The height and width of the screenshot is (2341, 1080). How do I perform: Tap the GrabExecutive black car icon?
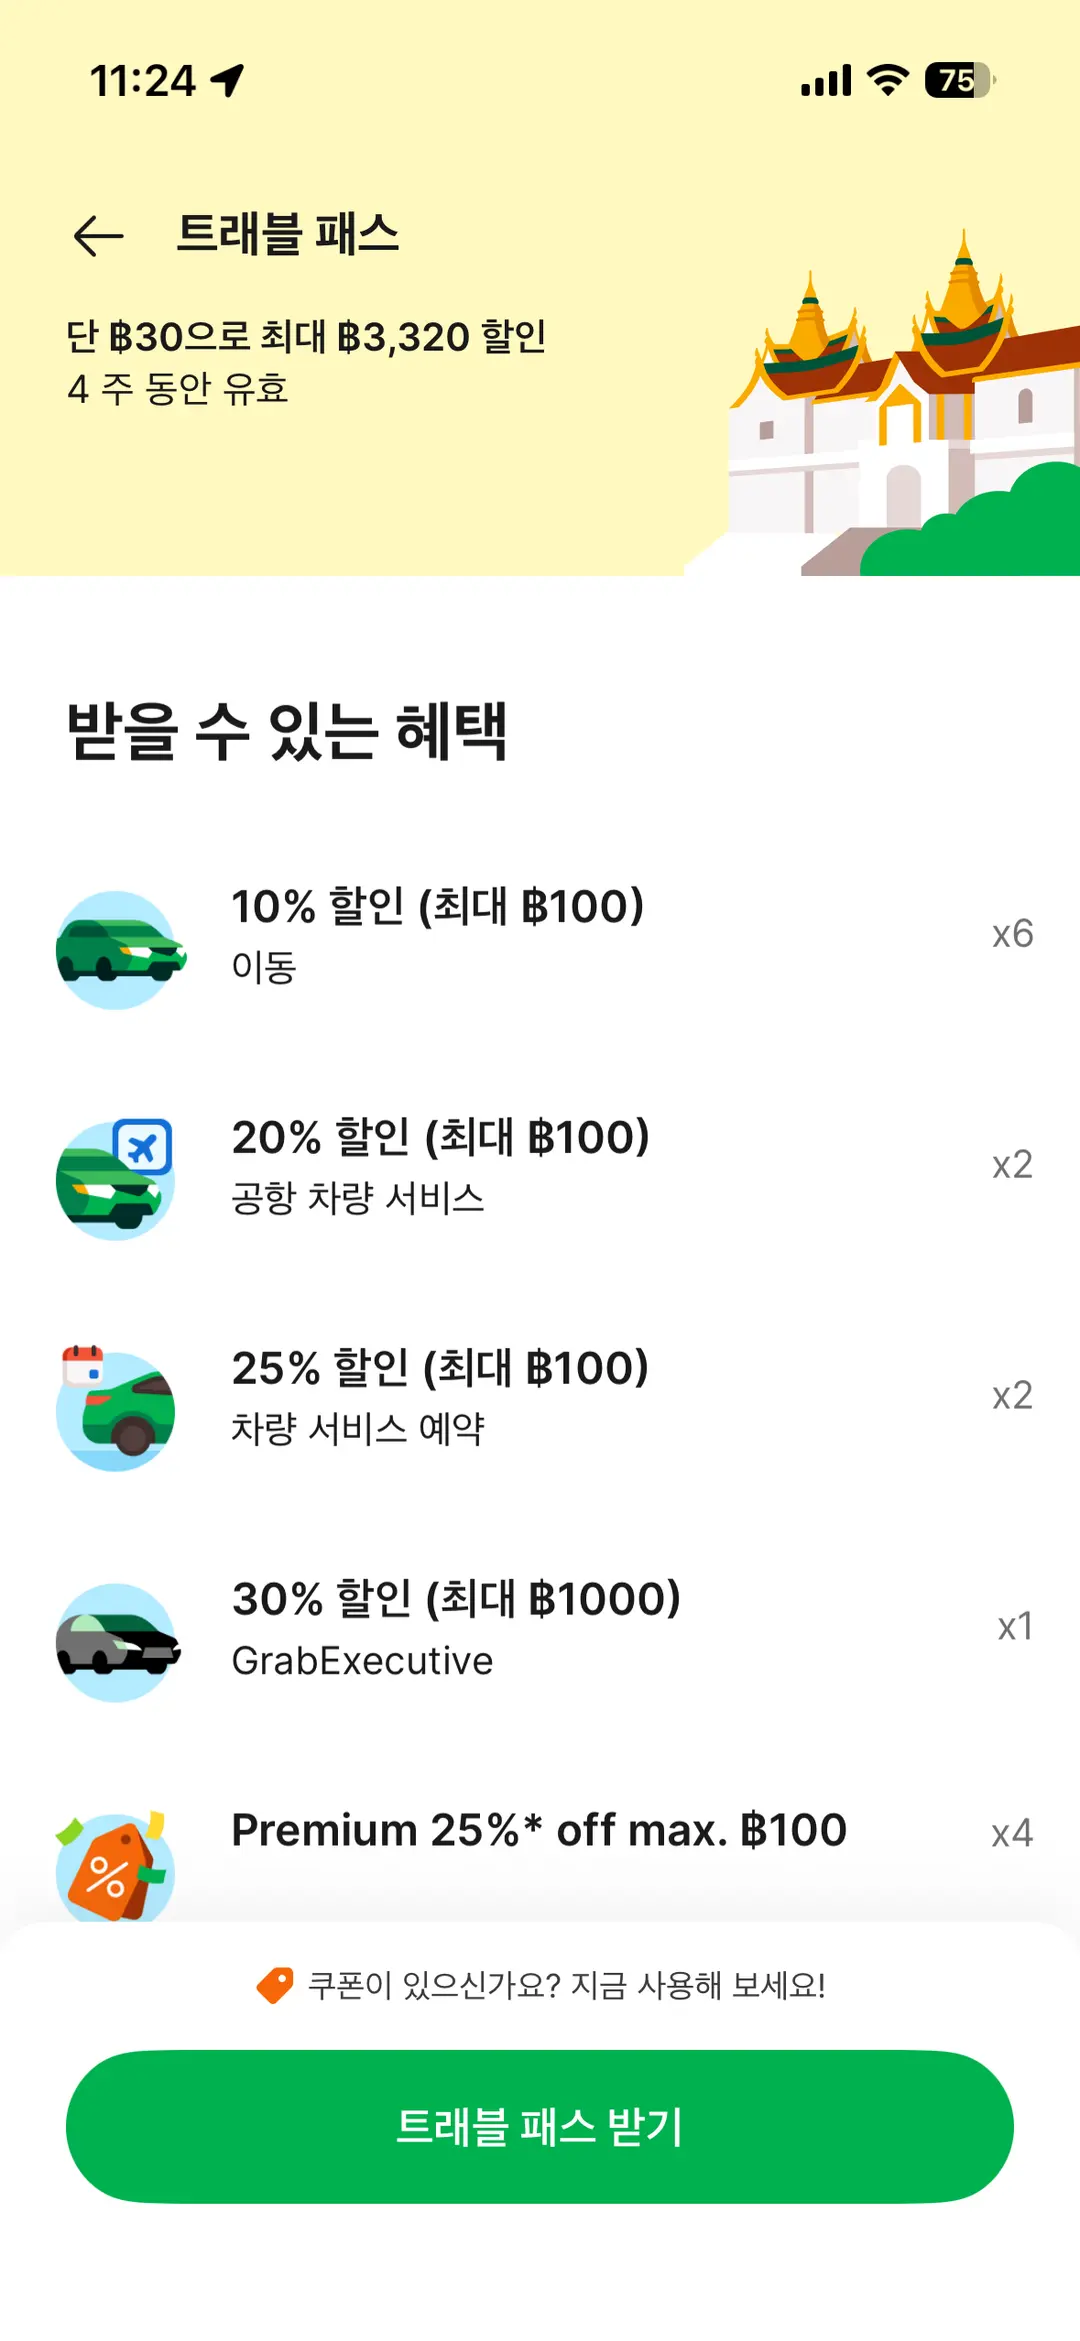coord(118,1642)
